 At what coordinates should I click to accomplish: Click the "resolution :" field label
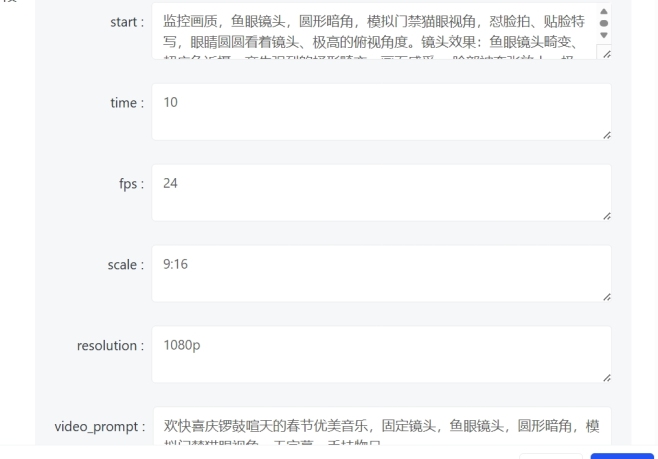(x=110, y=346)
